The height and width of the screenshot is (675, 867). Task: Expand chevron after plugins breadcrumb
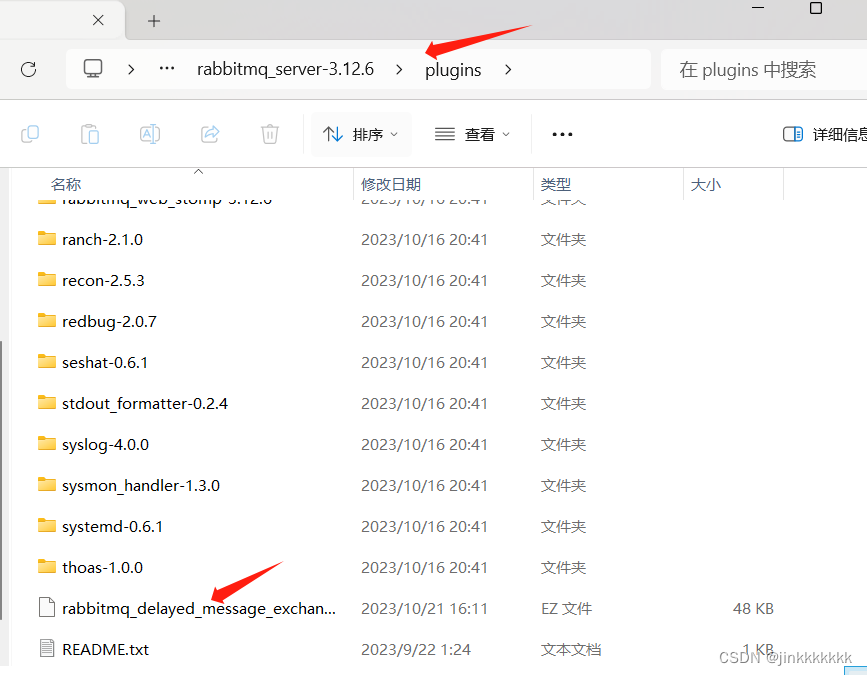coord(508,70)
